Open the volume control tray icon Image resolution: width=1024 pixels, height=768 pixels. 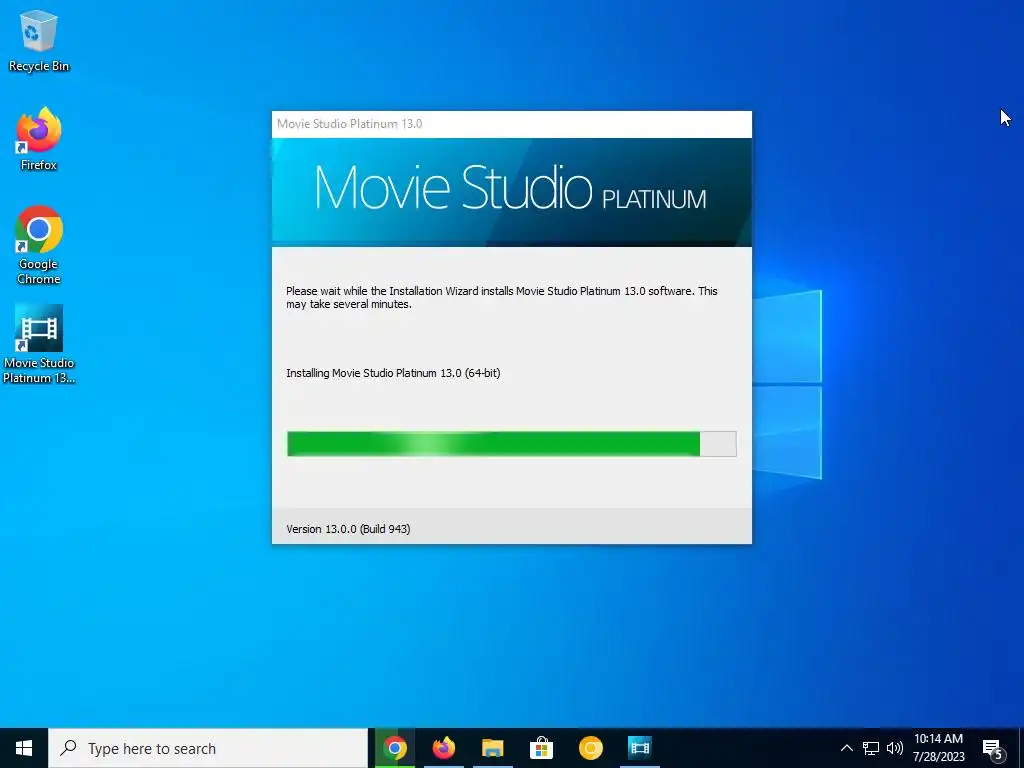(x=895, y=748)
